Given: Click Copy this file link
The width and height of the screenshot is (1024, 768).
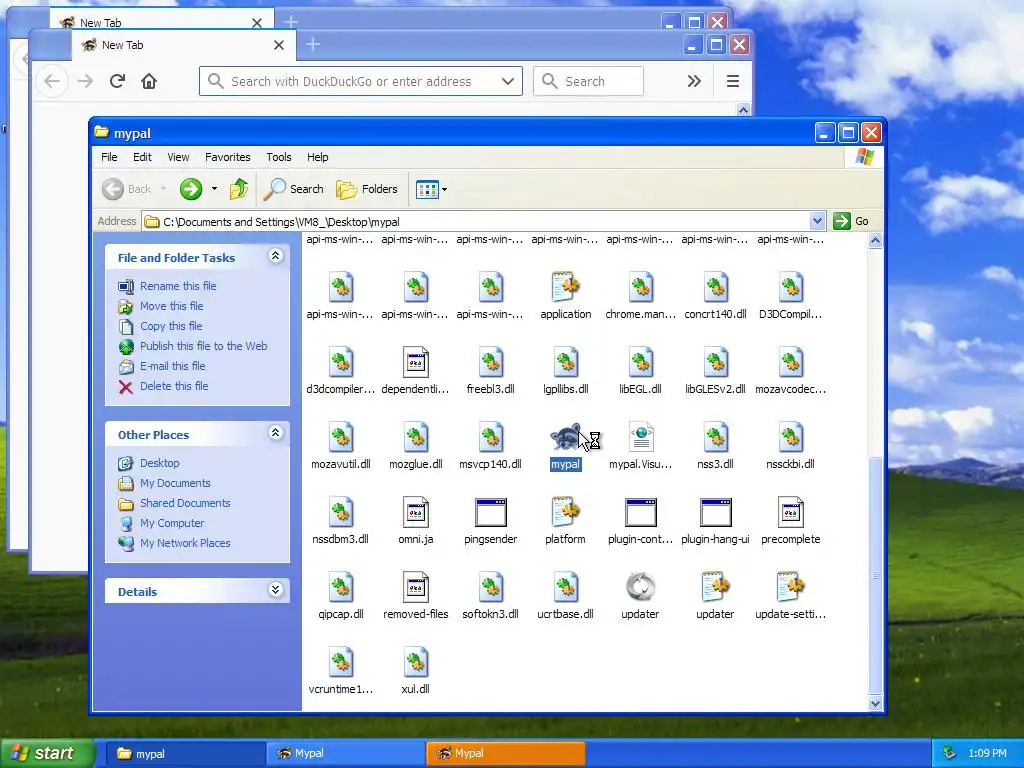Looking at the screenshot, I should click(x=171, y=326).
